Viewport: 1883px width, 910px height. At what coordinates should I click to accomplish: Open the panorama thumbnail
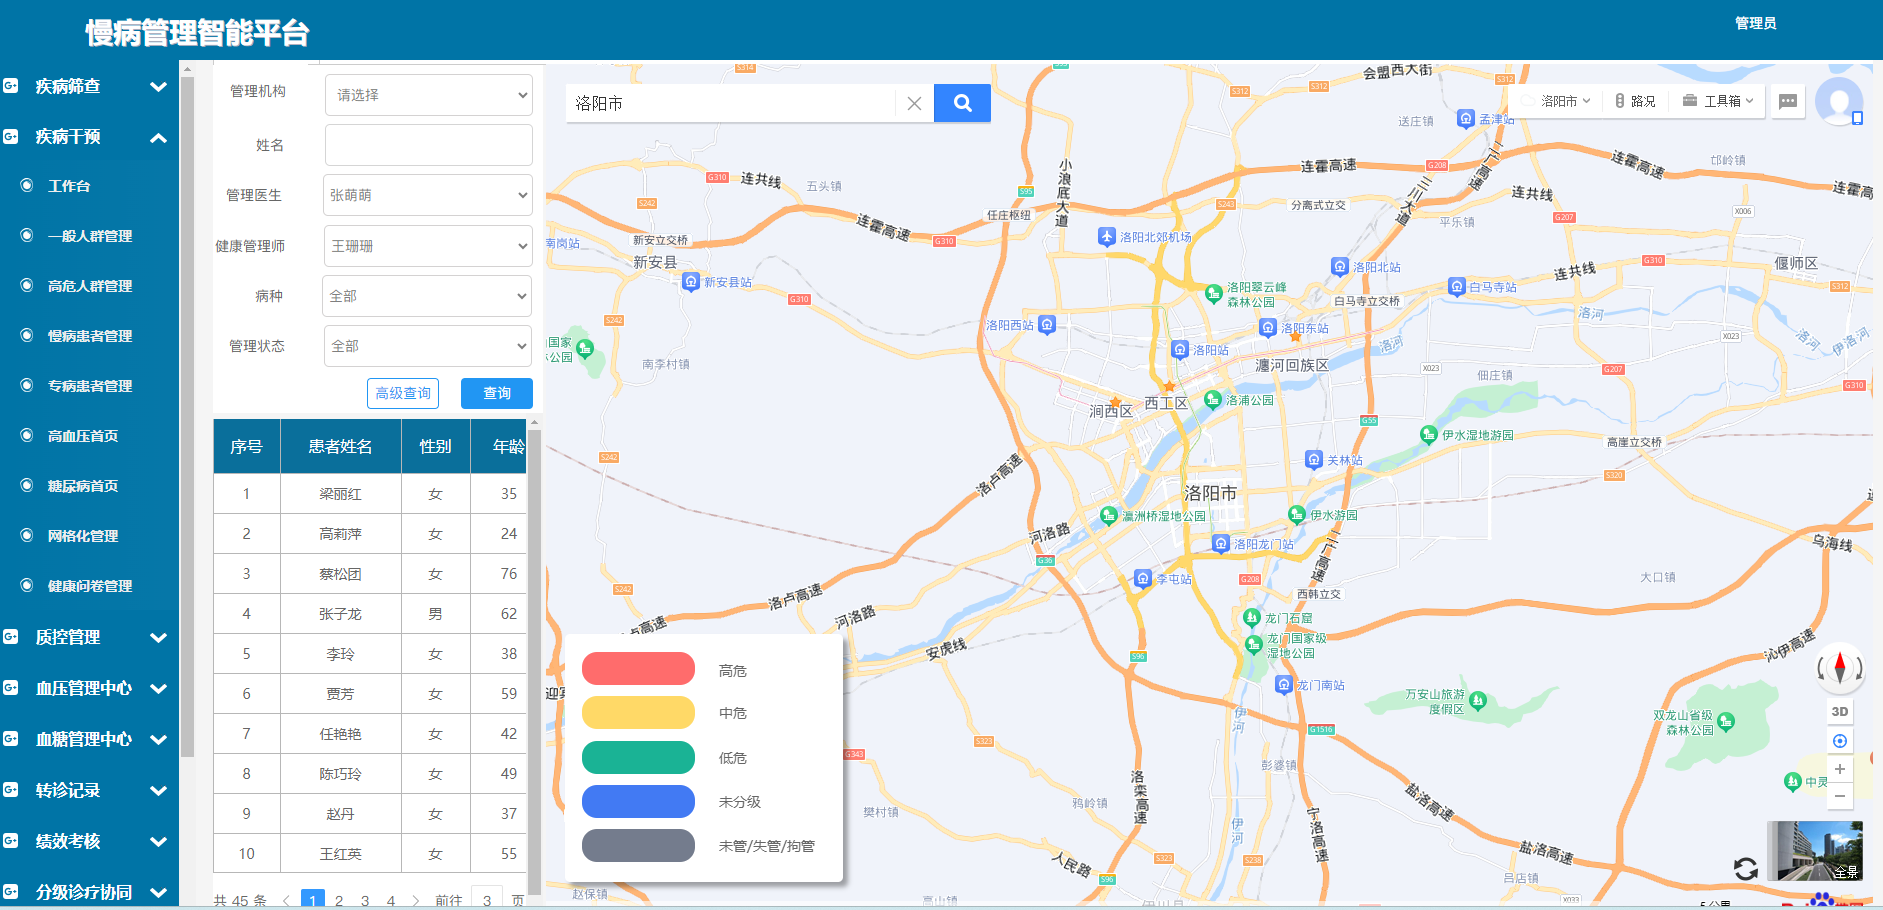(1814, 850)
